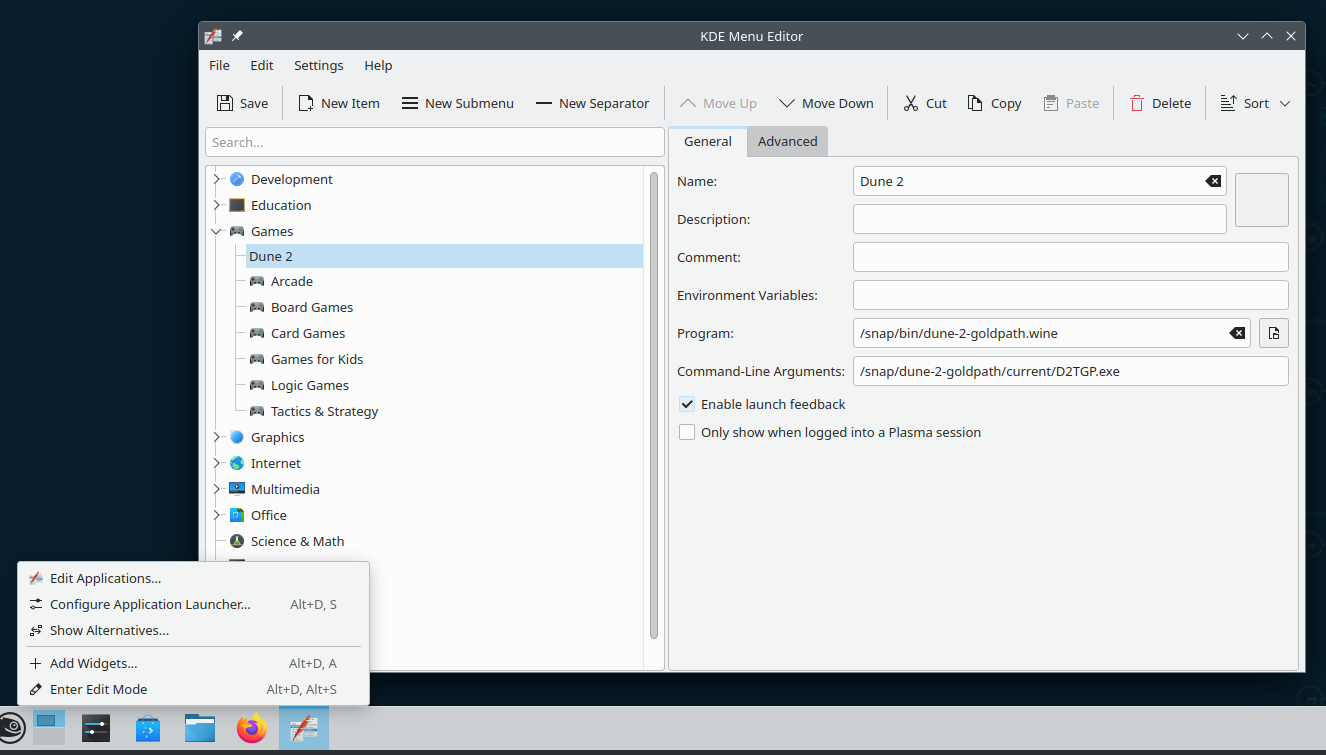Clear the Program field using its backspace icon
The width and height of the screenshot is (1326, 755).
(1237, 332)
